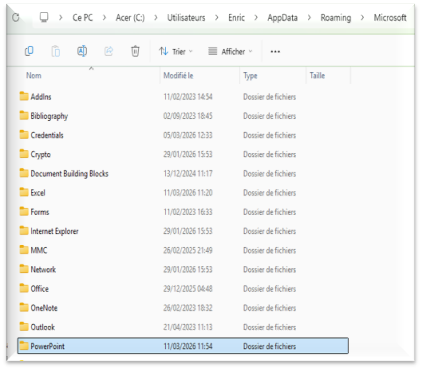This screenshot has width=422, height=370.
Task: Click the Paste toolbar icon
Action: click(56, 51)
